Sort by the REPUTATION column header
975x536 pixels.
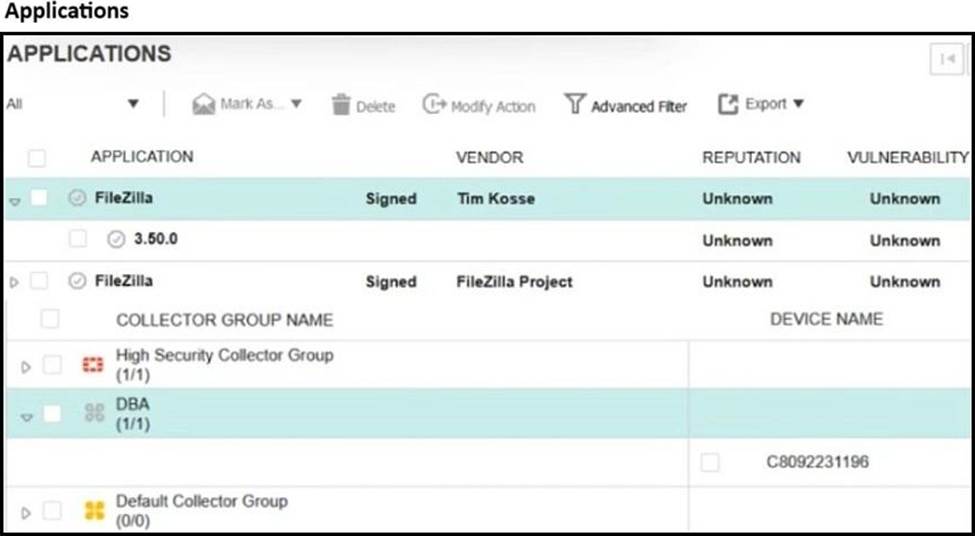tap(751, 157)
